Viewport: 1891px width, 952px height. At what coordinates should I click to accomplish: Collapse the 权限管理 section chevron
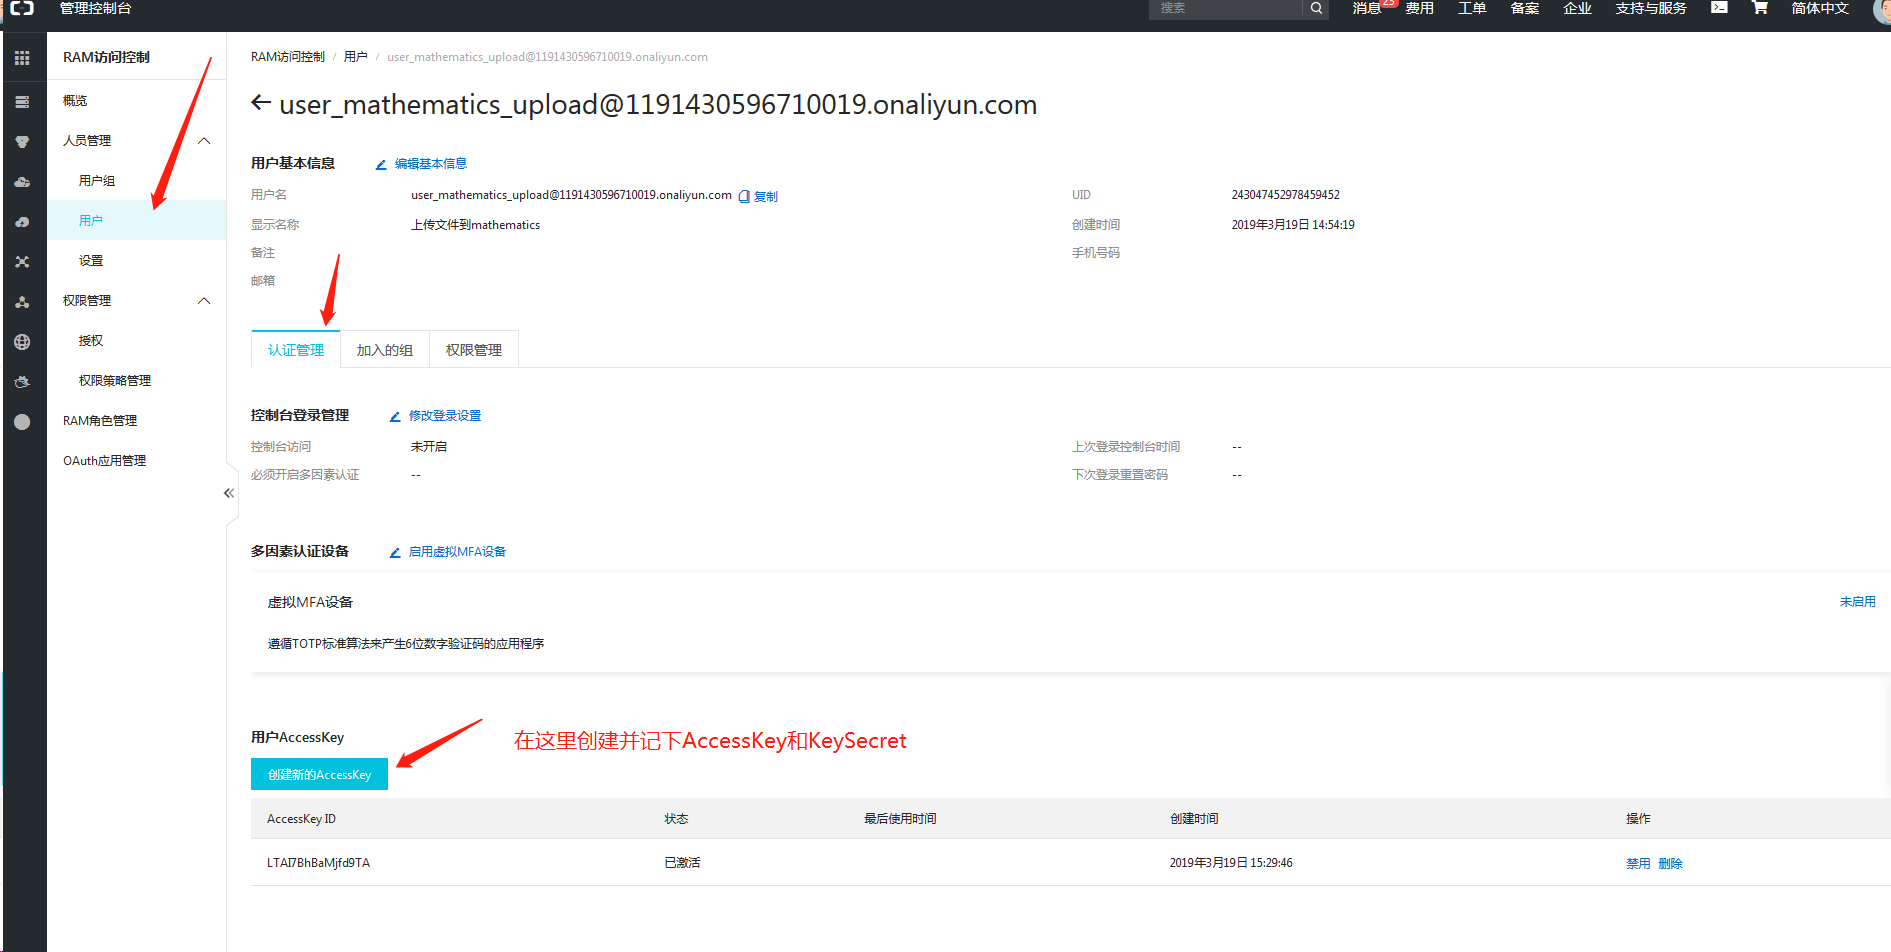click(x=204, y=300)
